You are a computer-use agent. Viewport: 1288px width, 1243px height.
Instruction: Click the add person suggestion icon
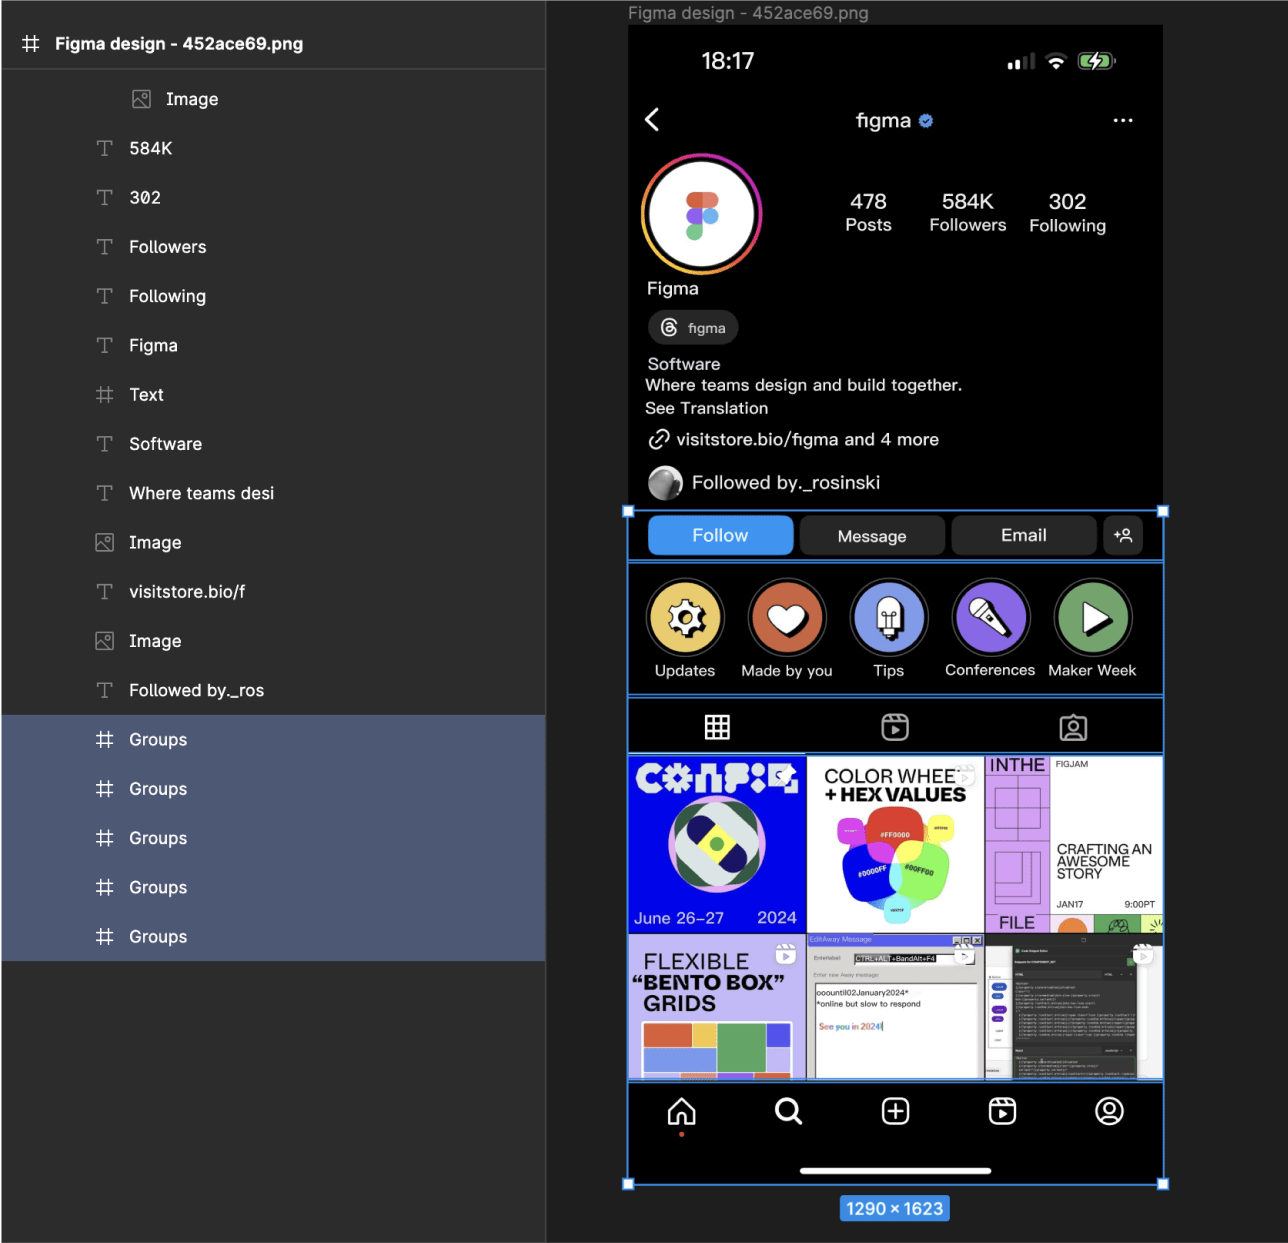click(x=1123, y=535)
